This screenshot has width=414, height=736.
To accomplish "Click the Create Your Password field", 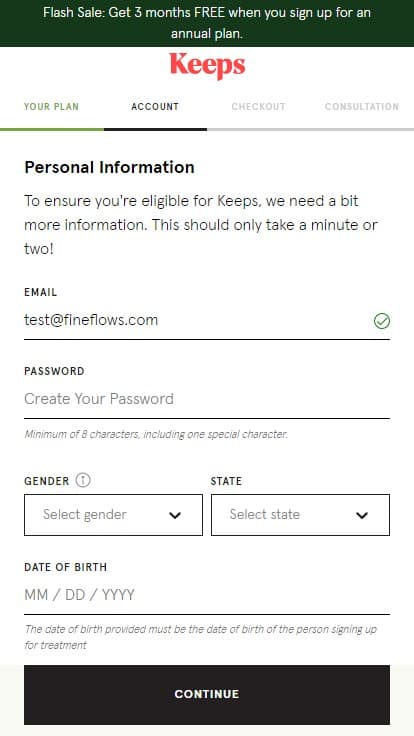I will pos(207,399).
